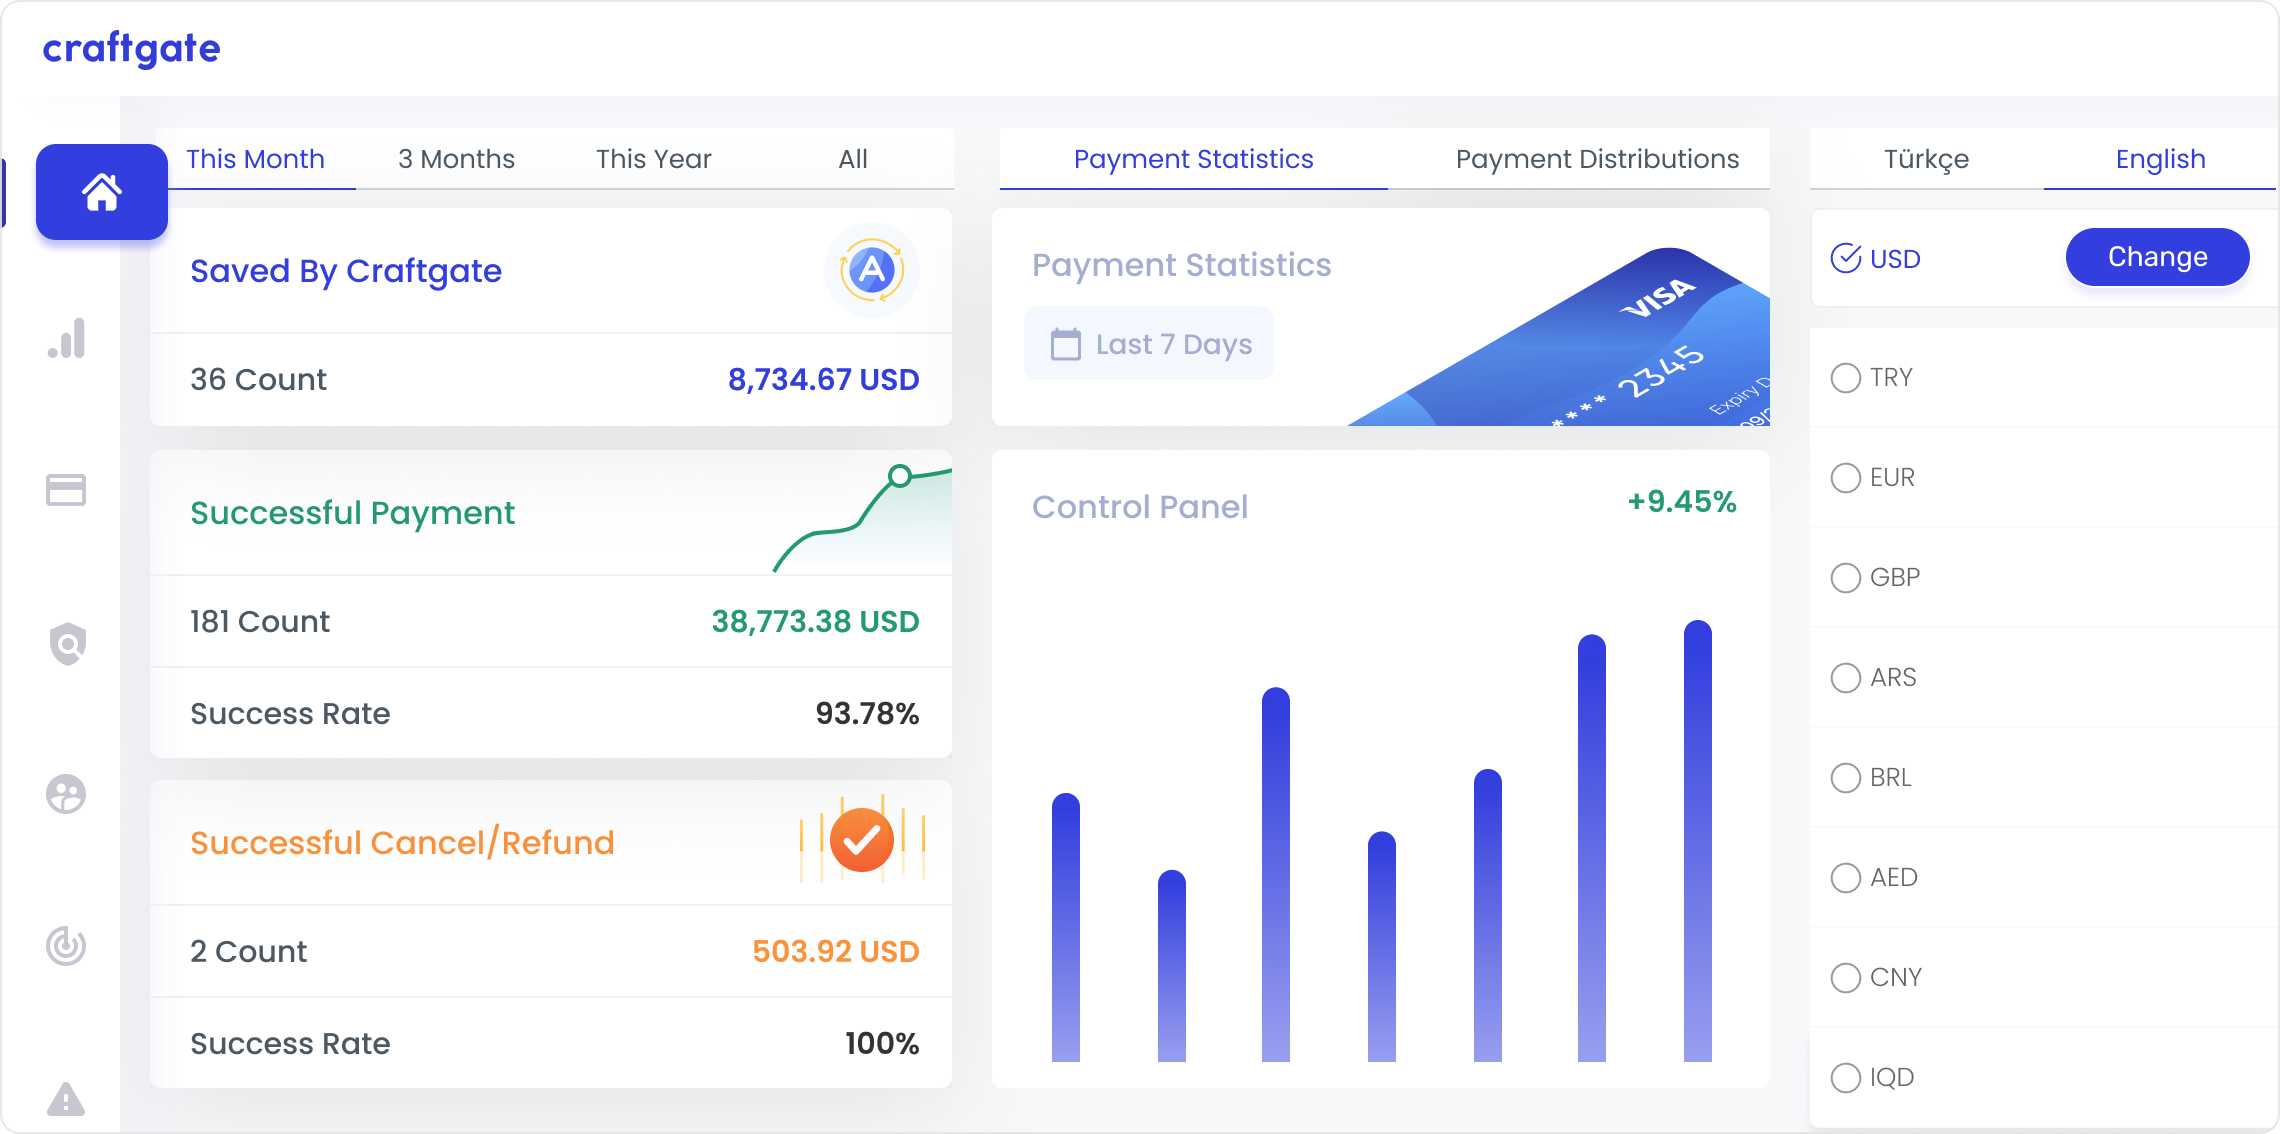Click the orange checkmark icon on Successful Cancel/Refund
The height and width of the screenshot is (1134, 2280).
862,841
